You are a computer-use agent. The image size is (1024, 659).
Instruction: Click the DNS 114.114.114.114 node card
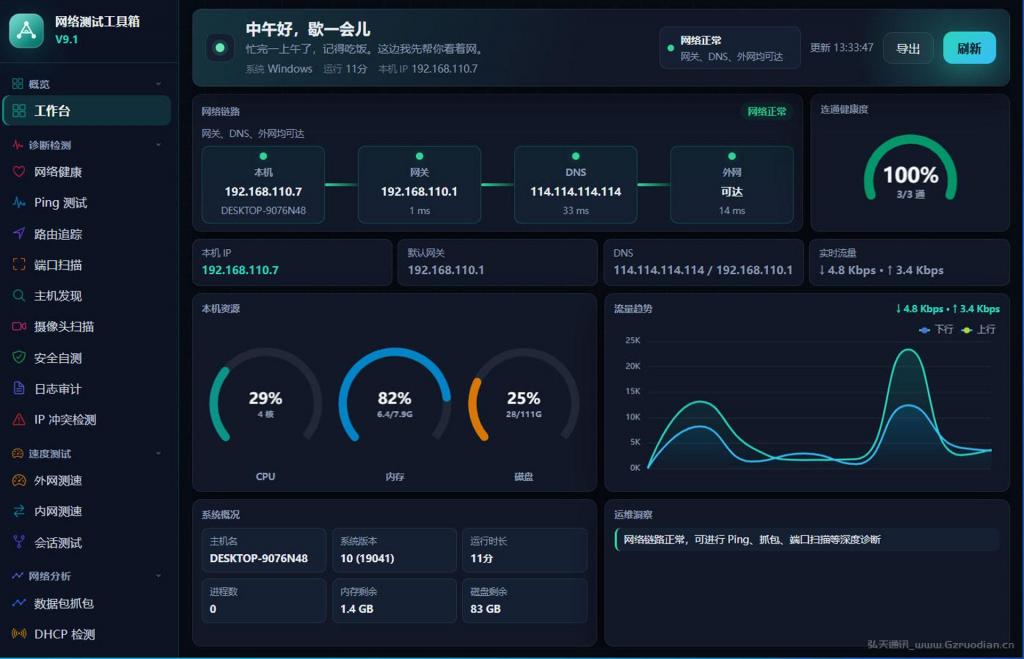[x=575, y=185]
